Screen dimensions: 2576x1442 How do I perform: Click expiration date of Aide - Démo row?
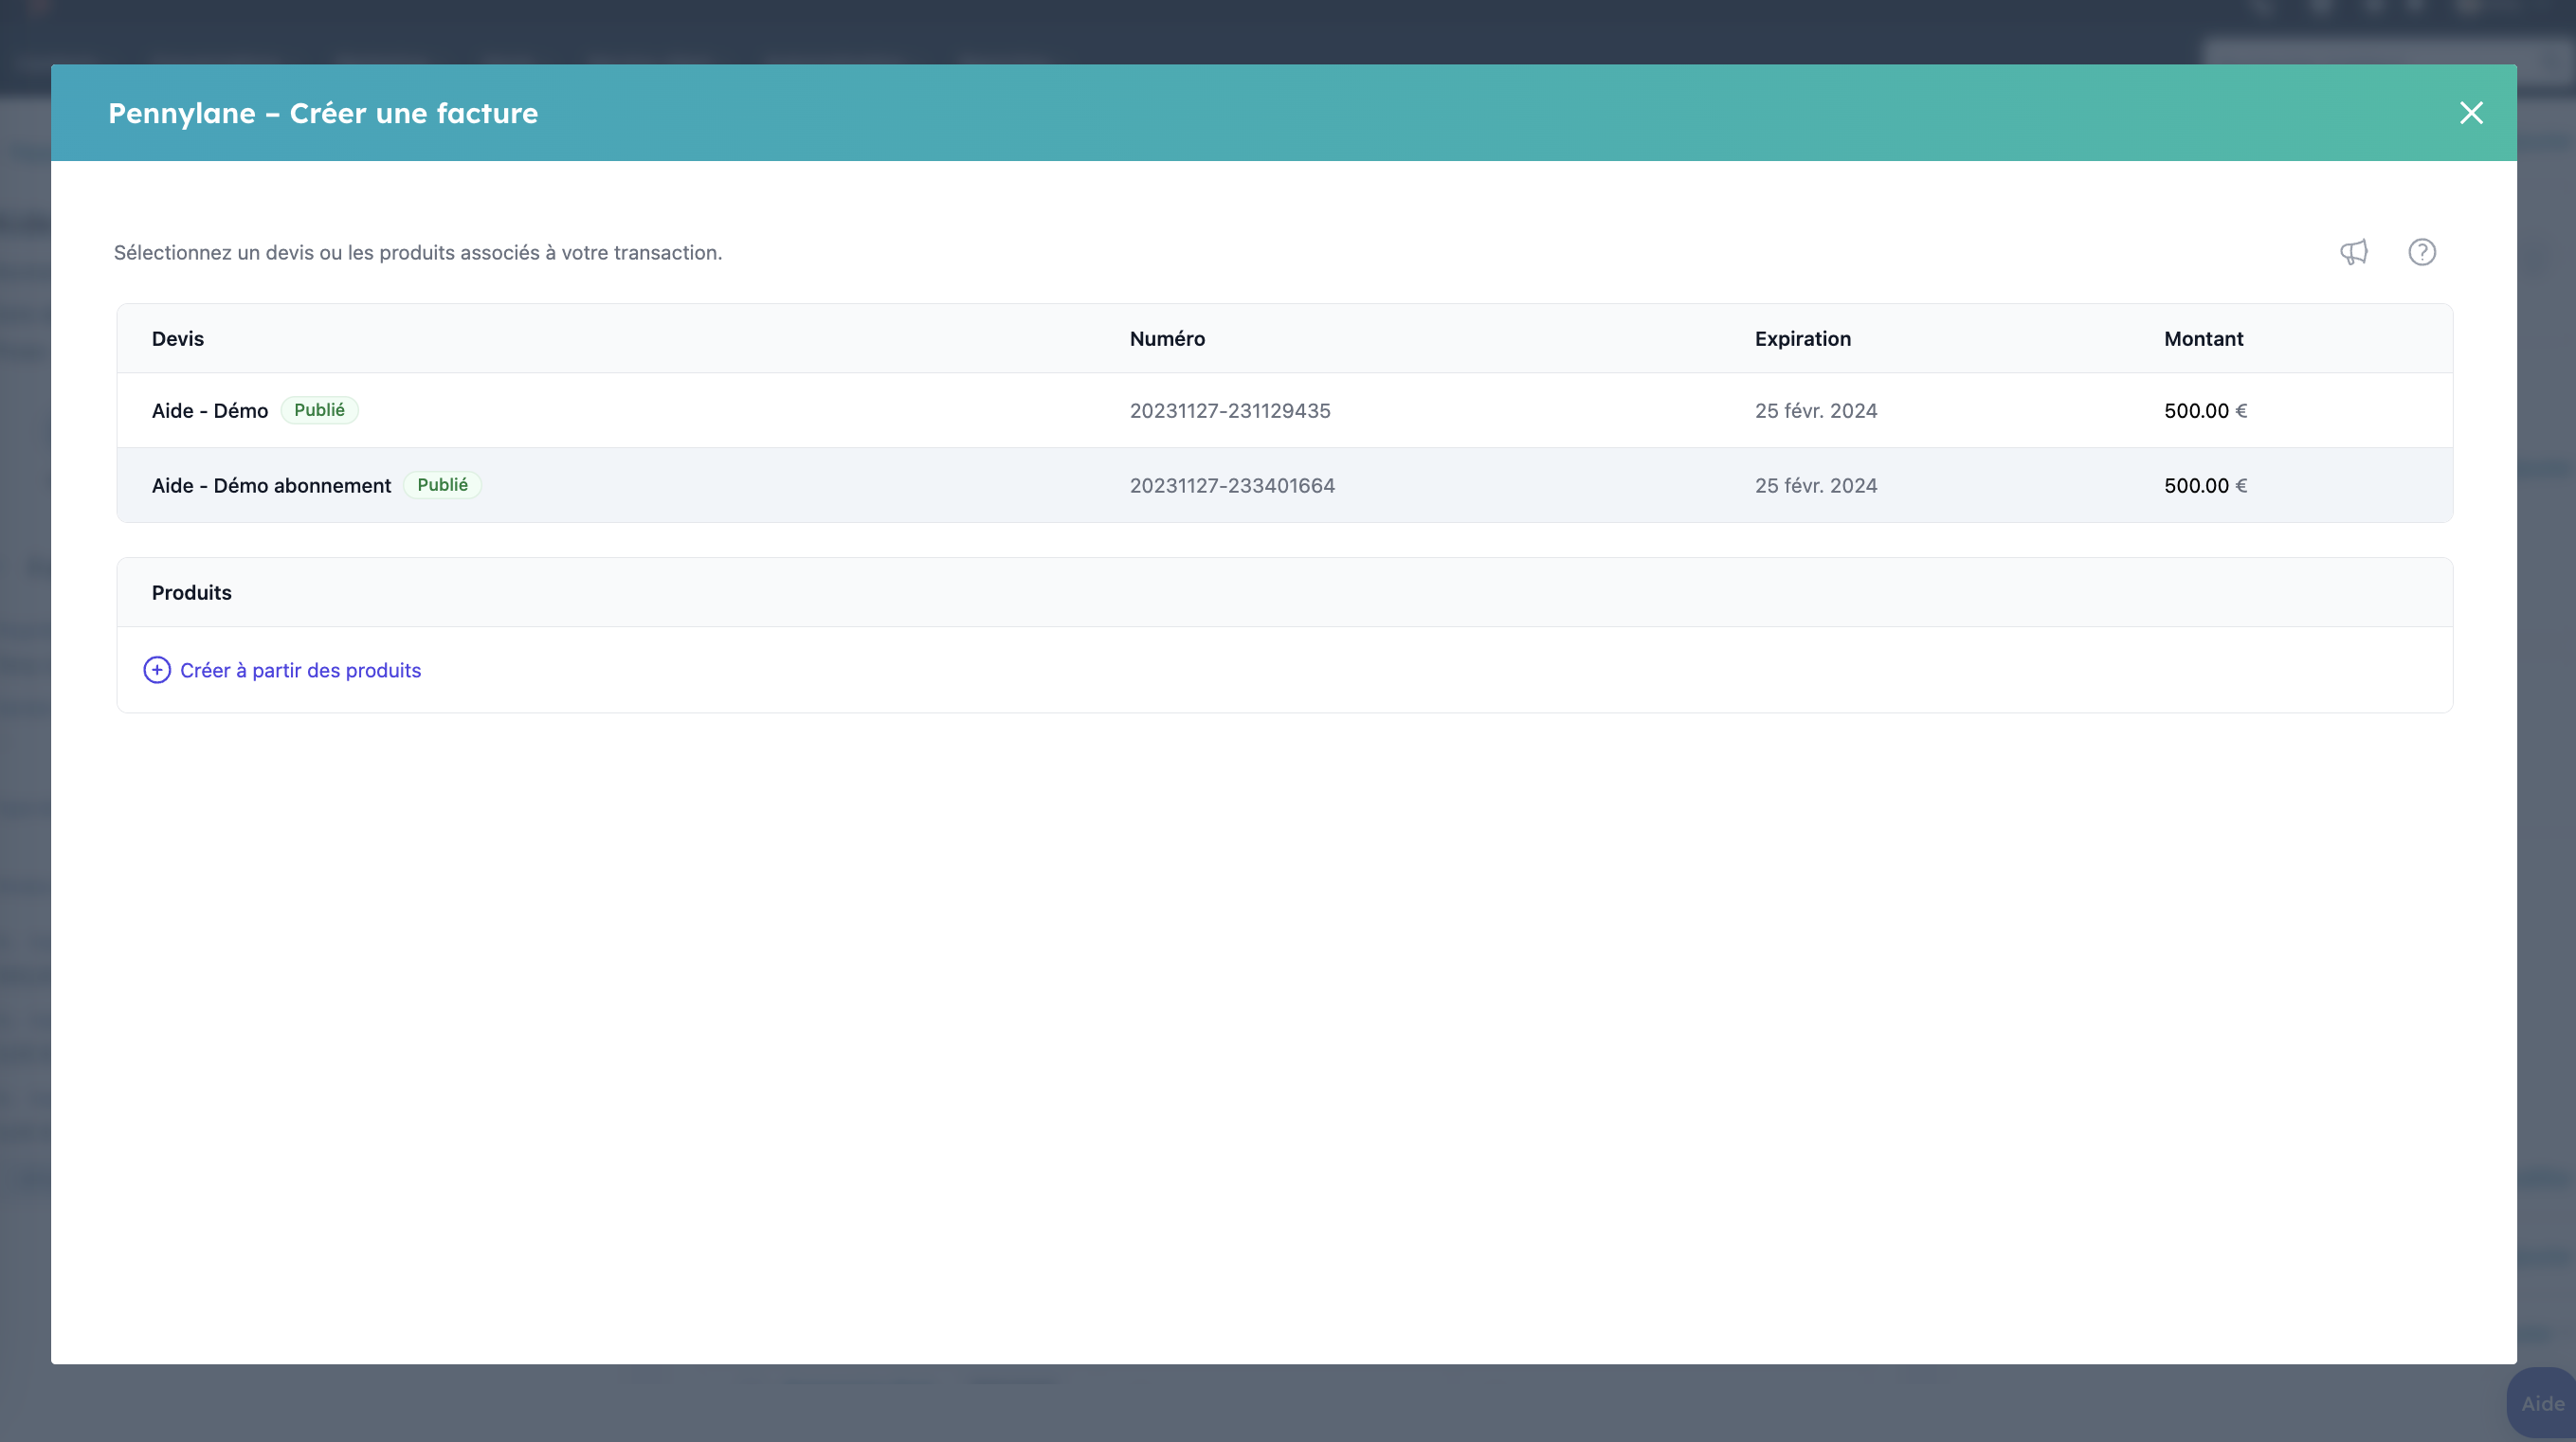click(x=1815, y=411)
